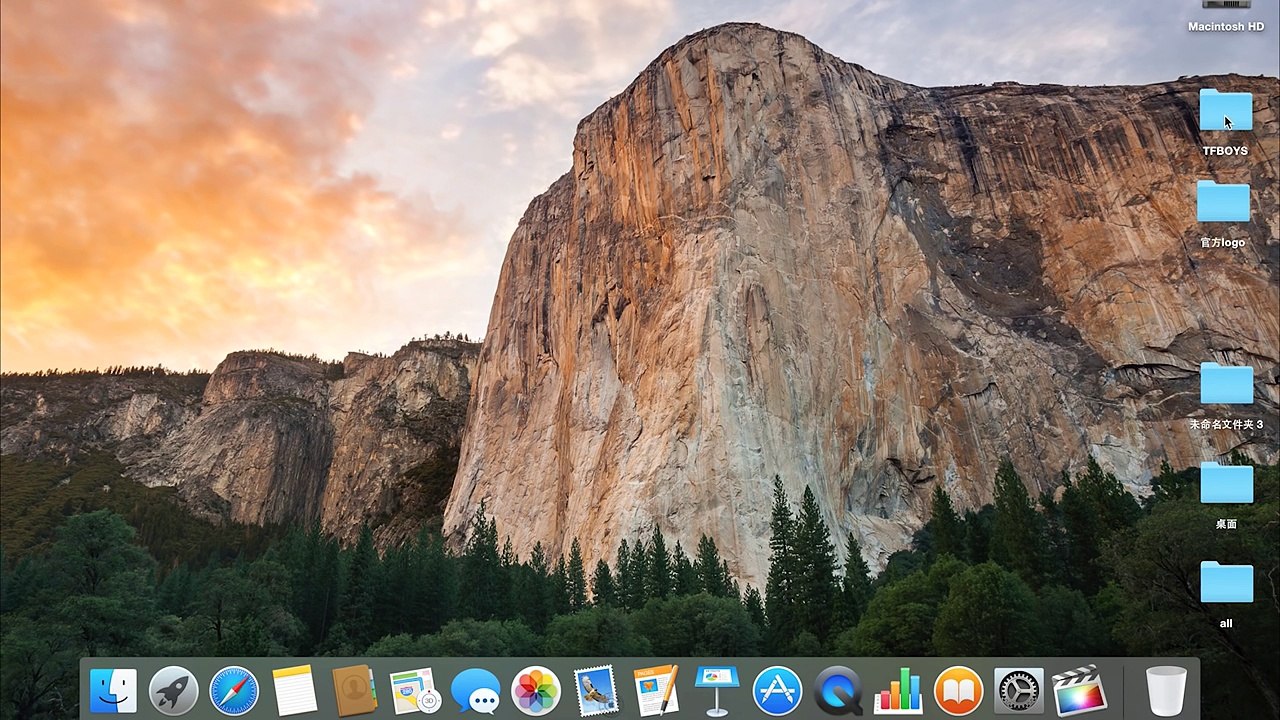Launch the Launchpad rocket icon

(173, 691)
